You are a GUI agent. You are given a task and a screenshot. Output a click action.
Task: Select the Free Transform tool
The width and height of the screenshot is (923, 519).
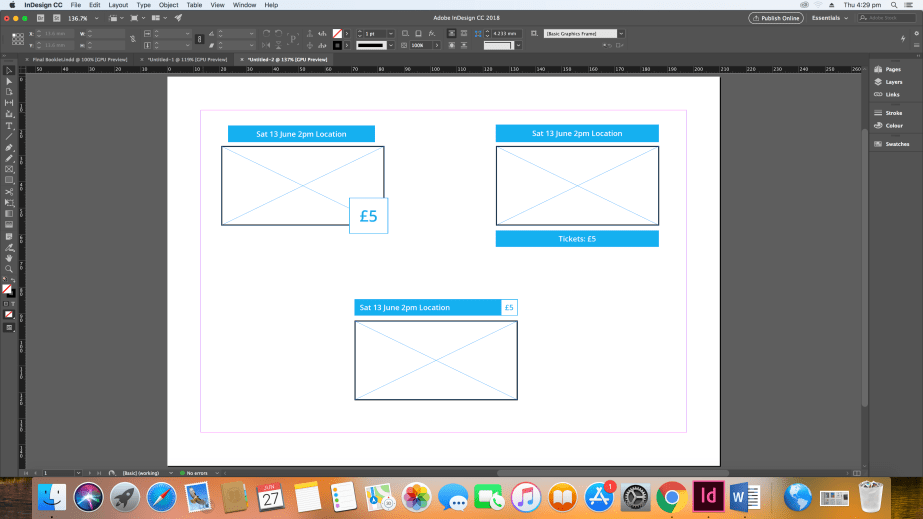[9, 203]
